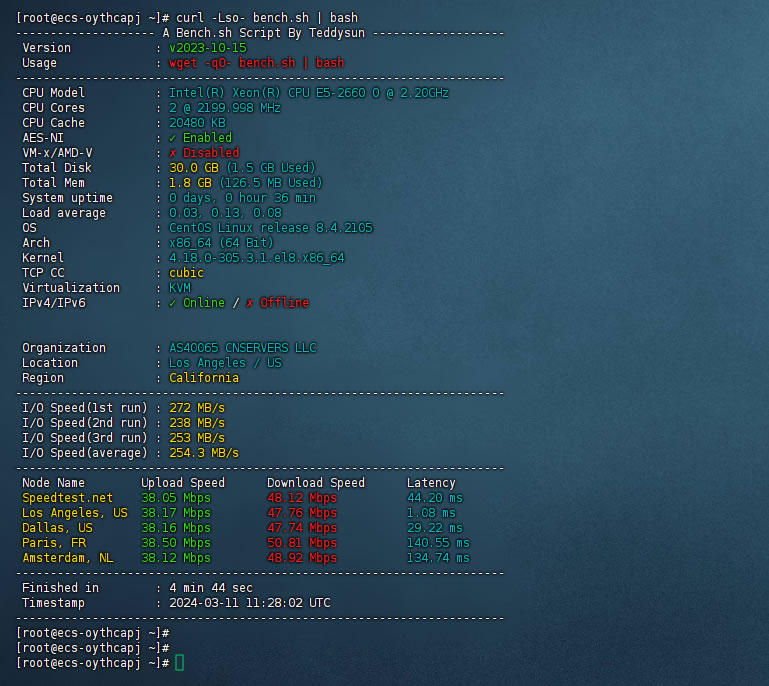Click the Paris, FR download speed

pos(302,543)
